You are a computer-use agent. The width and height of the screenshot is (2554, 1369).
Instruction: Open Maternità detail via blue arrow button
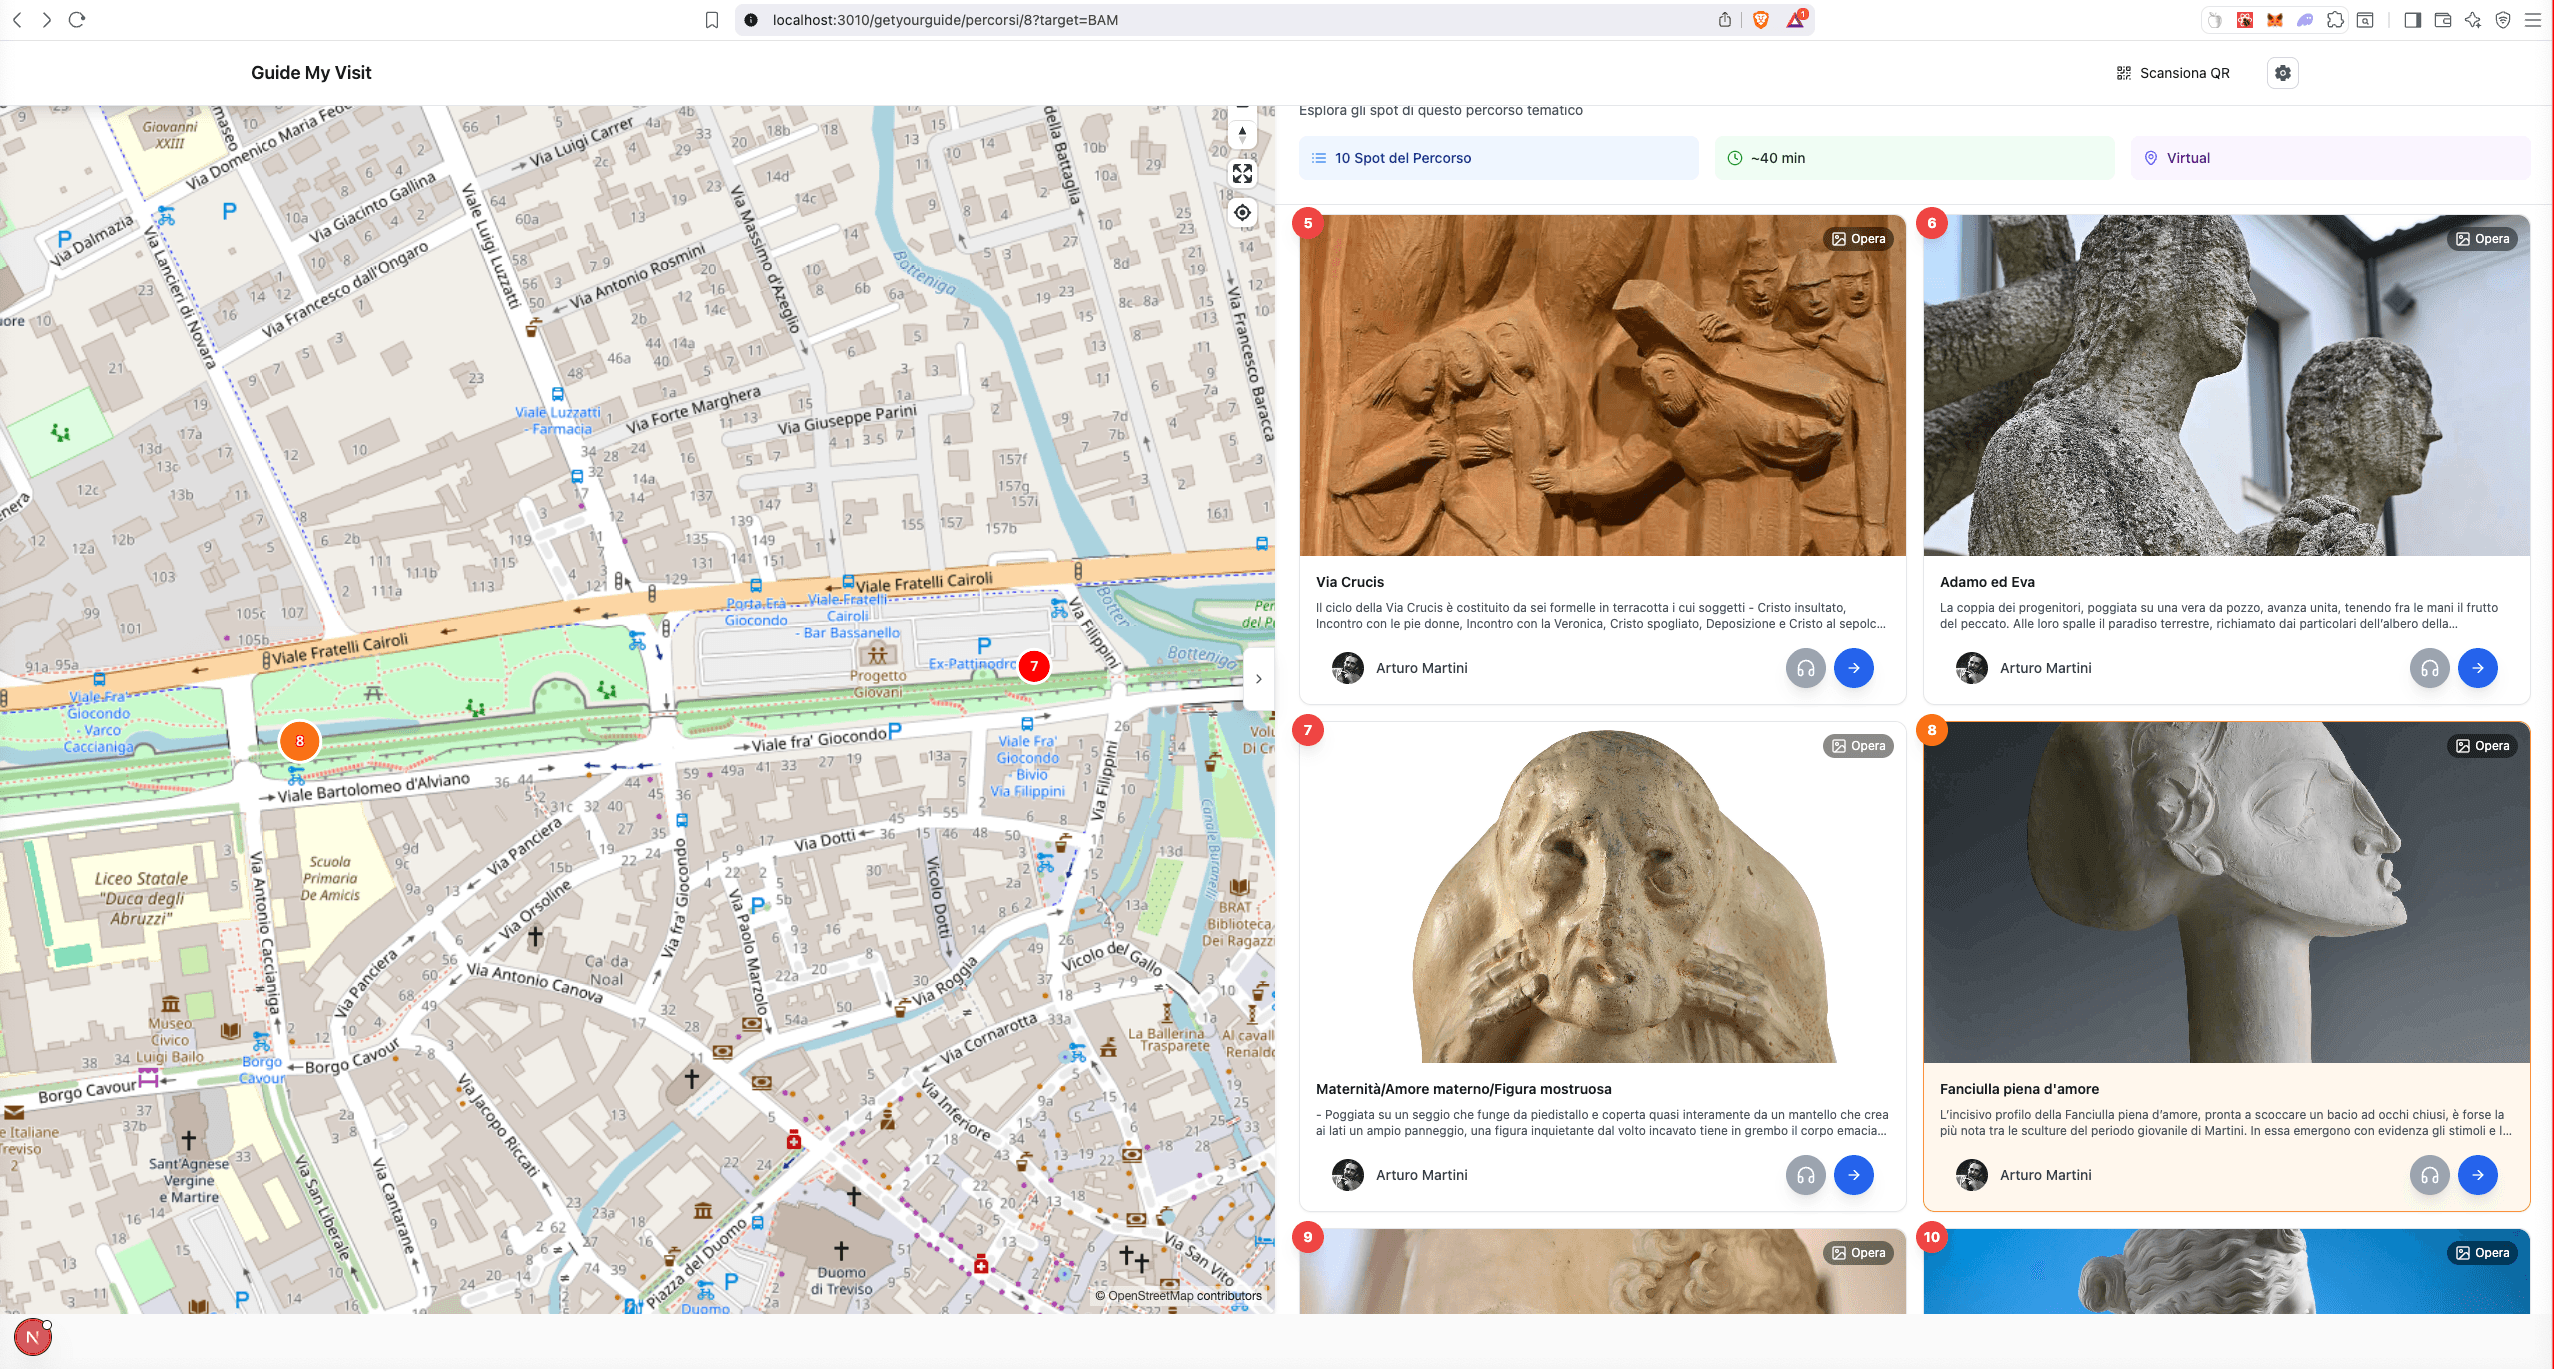point(1853,1175)
